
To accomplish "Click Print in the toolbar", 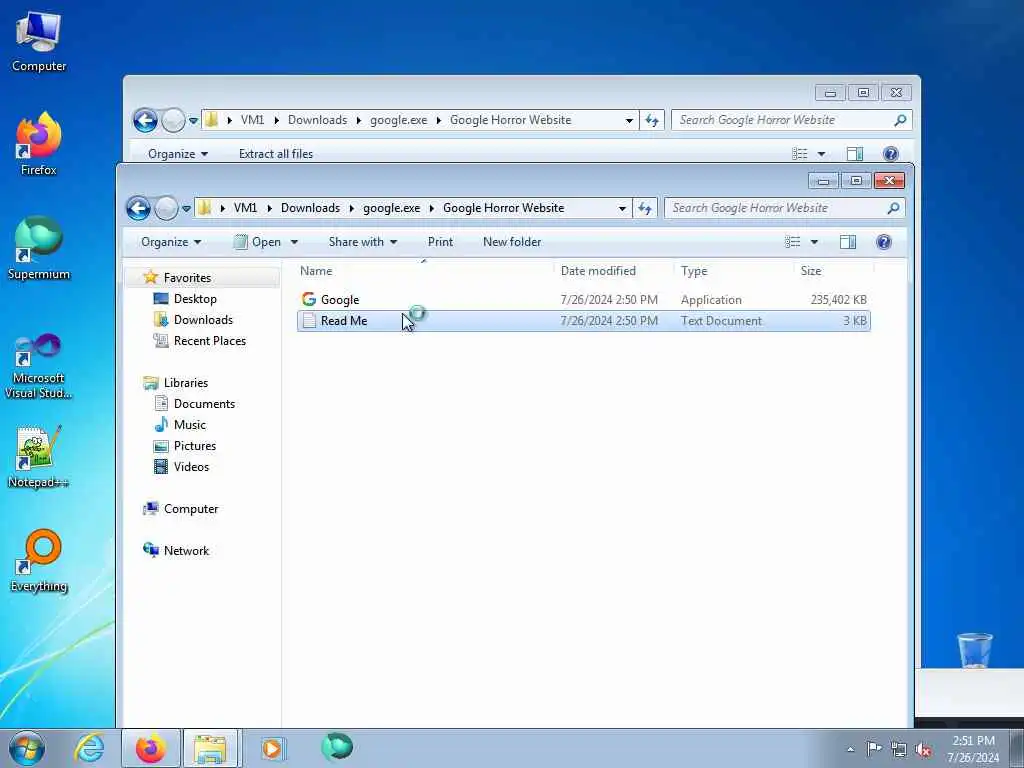I will 440,242.
